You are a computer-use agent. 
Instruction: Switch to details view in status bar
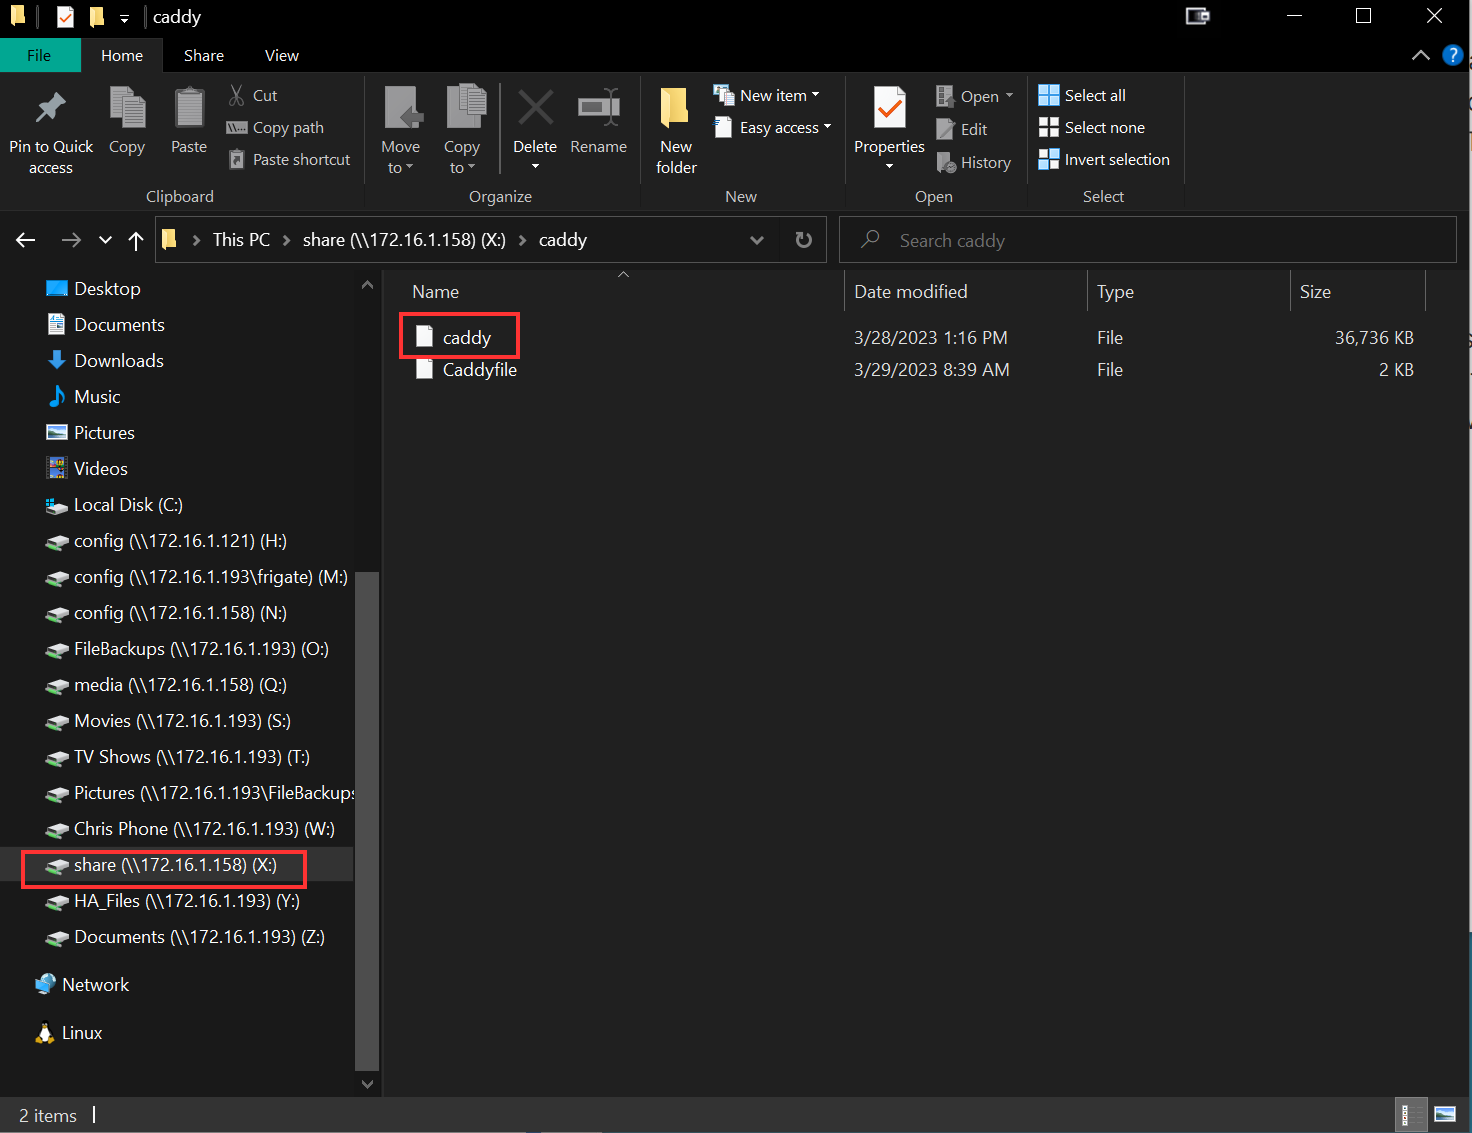tap(1406, 1114)
